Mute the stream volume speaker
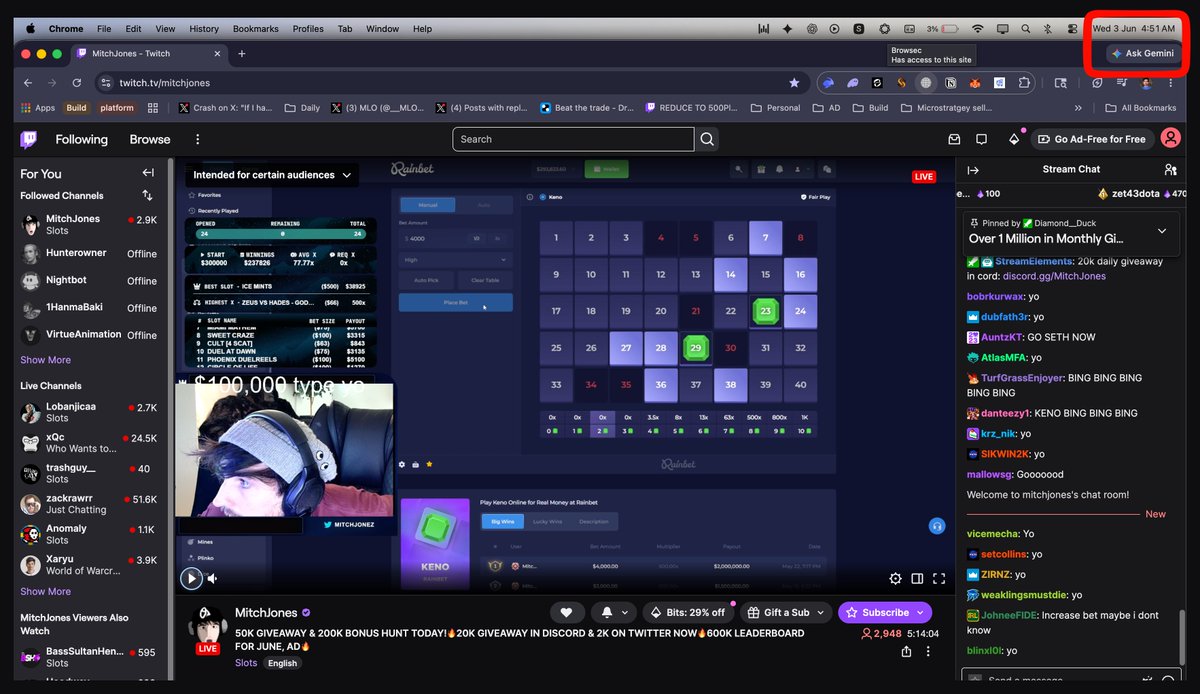Screen dimensions: 1200x694 click(x=212, y=578)
